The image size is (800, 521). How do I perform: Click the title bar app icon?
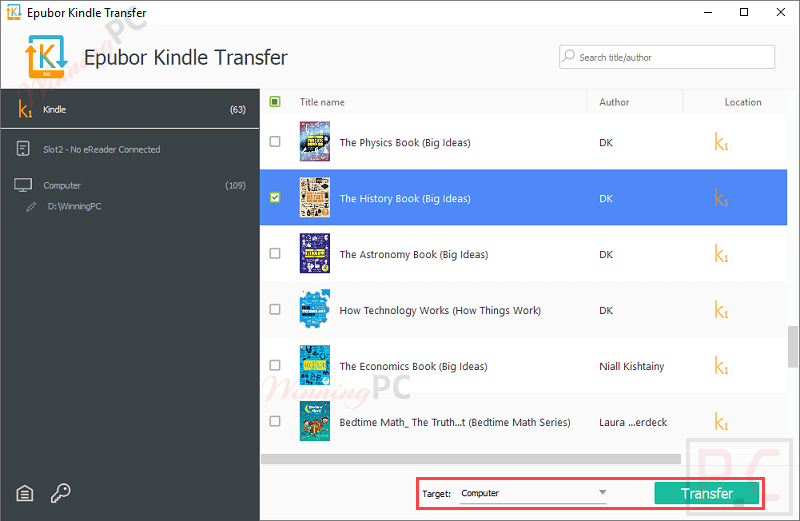(14, 12)
